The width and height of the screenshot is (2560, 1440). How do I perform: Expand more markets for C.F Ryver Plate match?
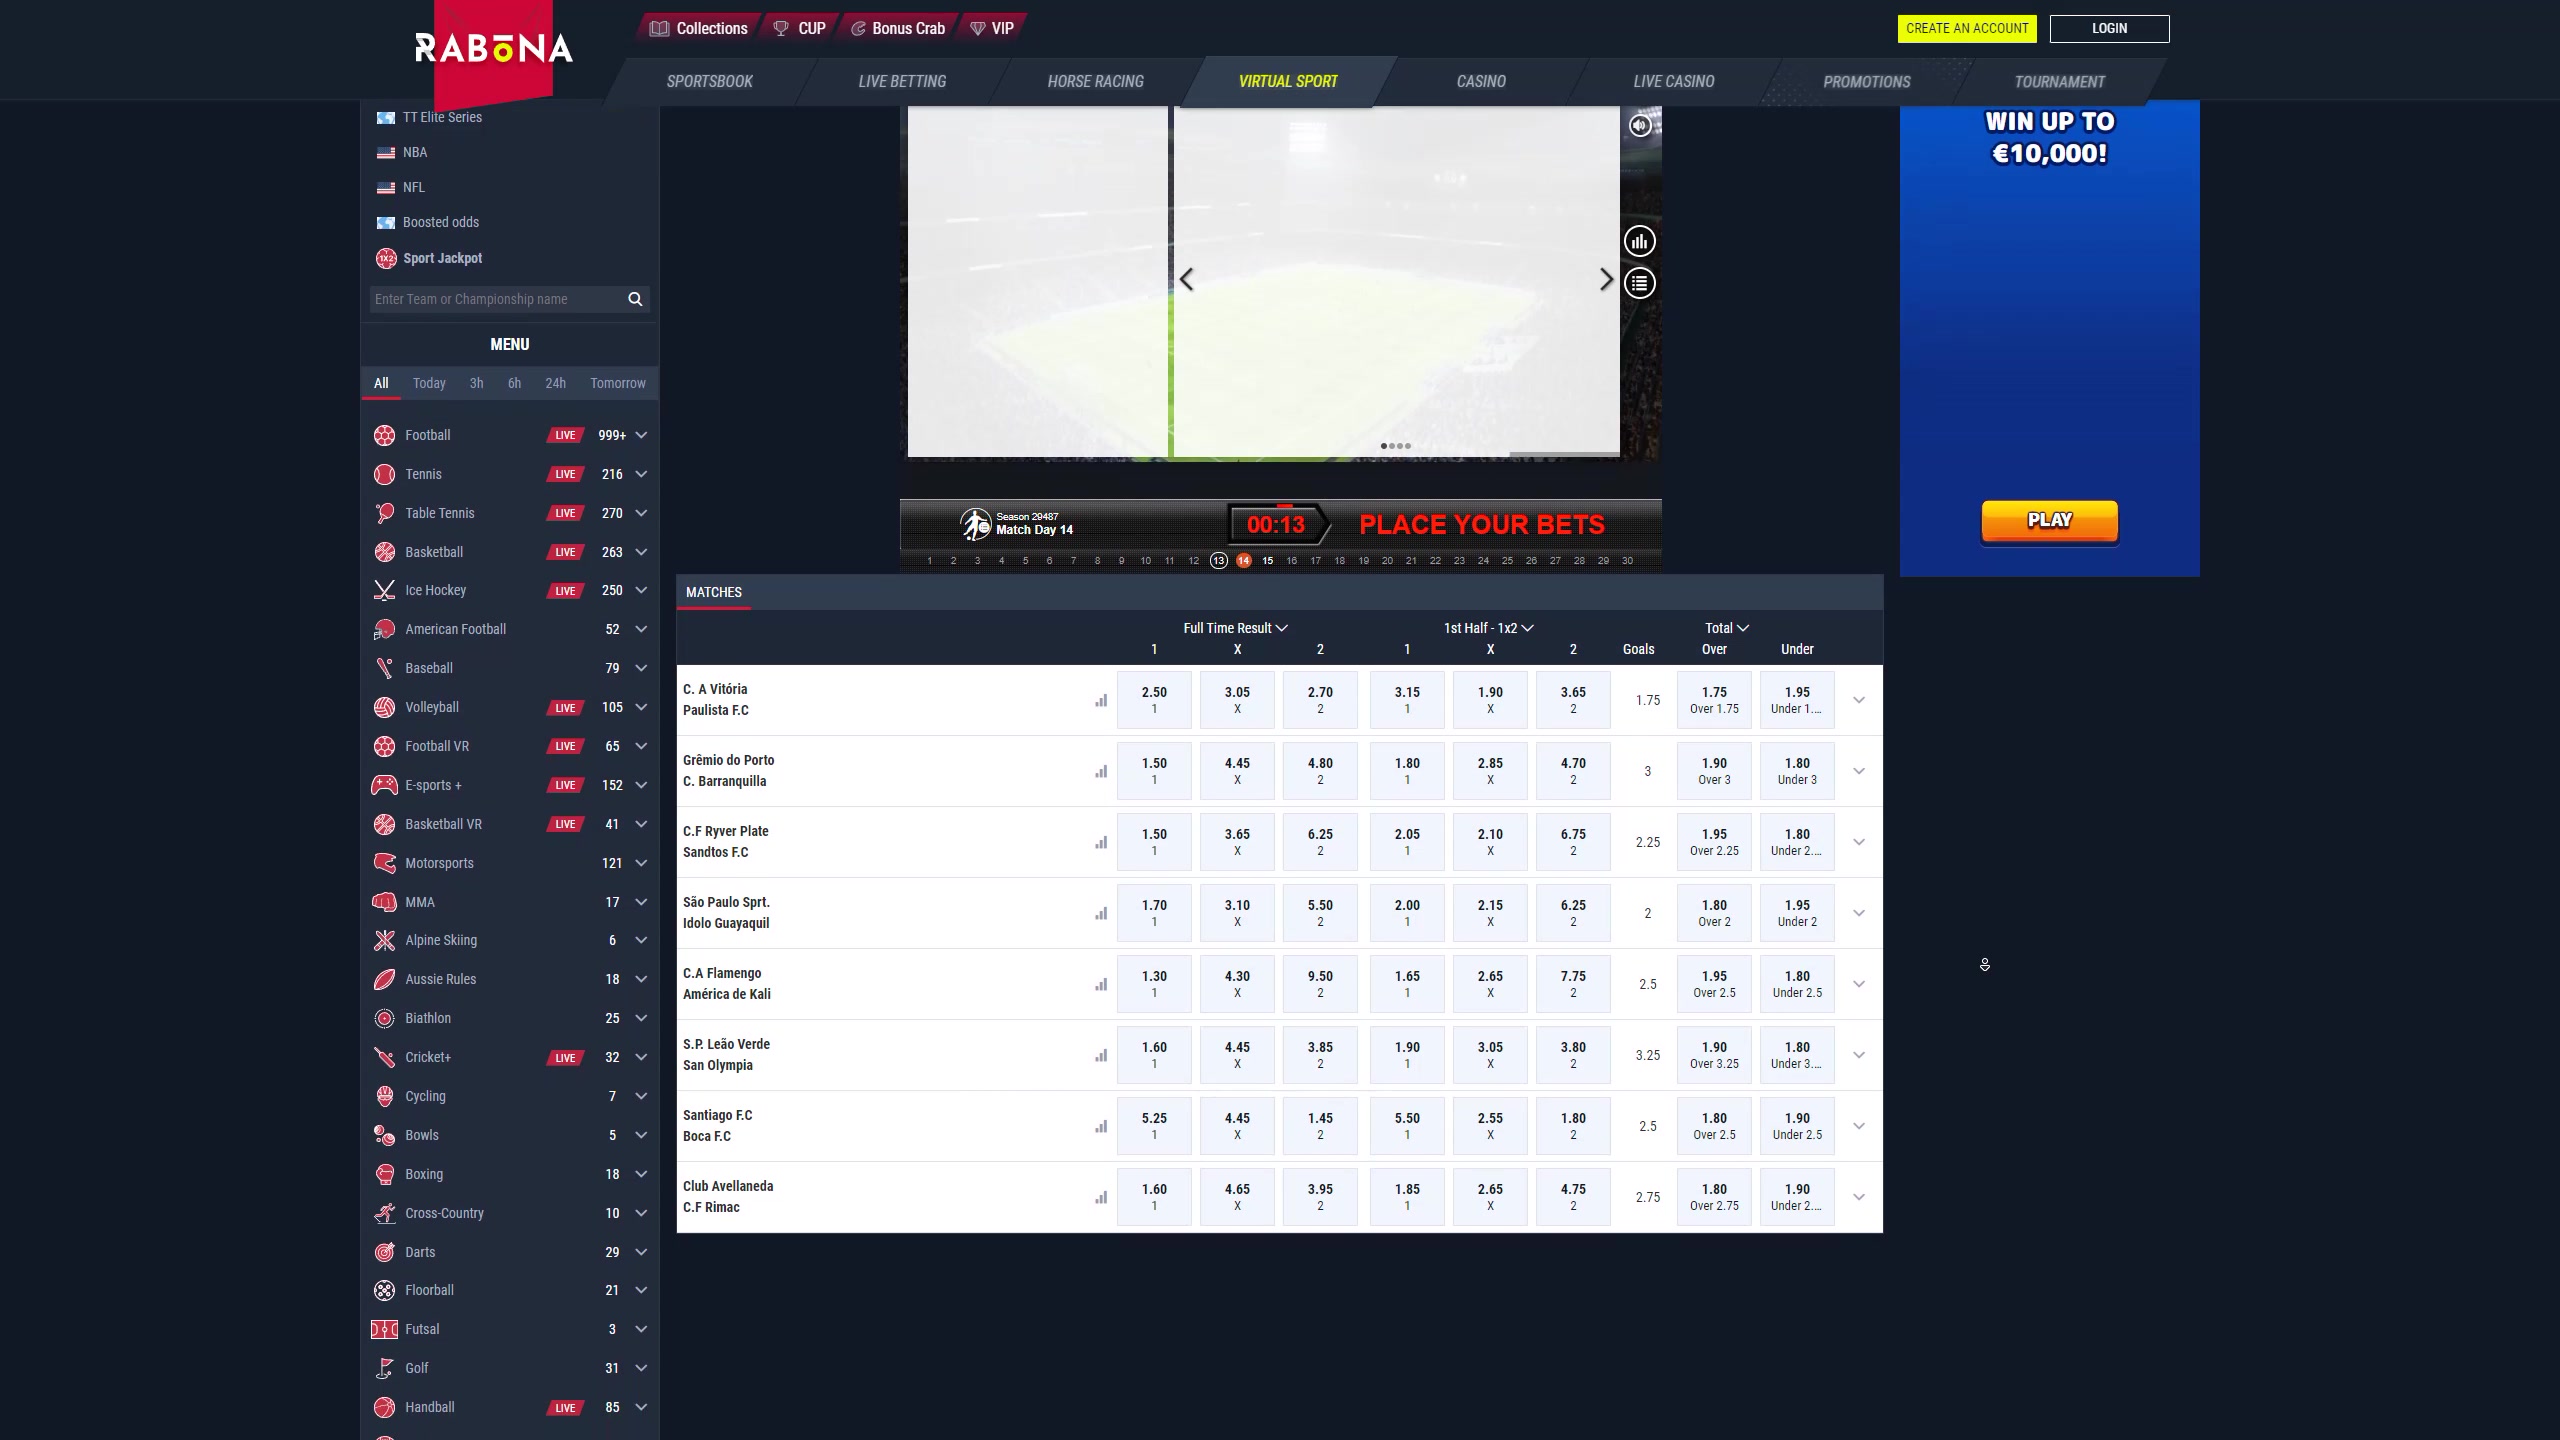1859,842
